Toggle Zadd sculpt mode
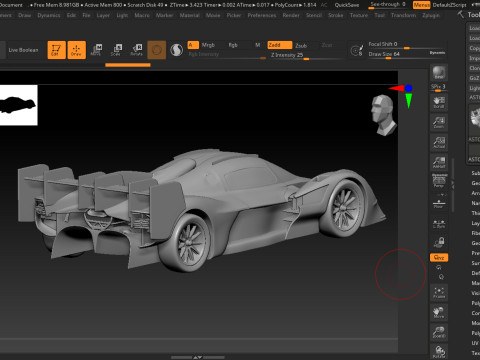 tap(279, 45)
